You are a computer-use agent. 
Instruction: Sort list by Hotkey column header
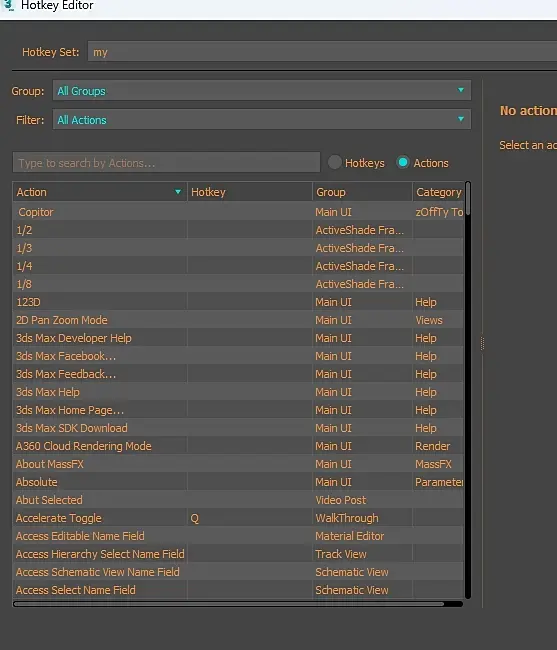click(x=249, y=192)
